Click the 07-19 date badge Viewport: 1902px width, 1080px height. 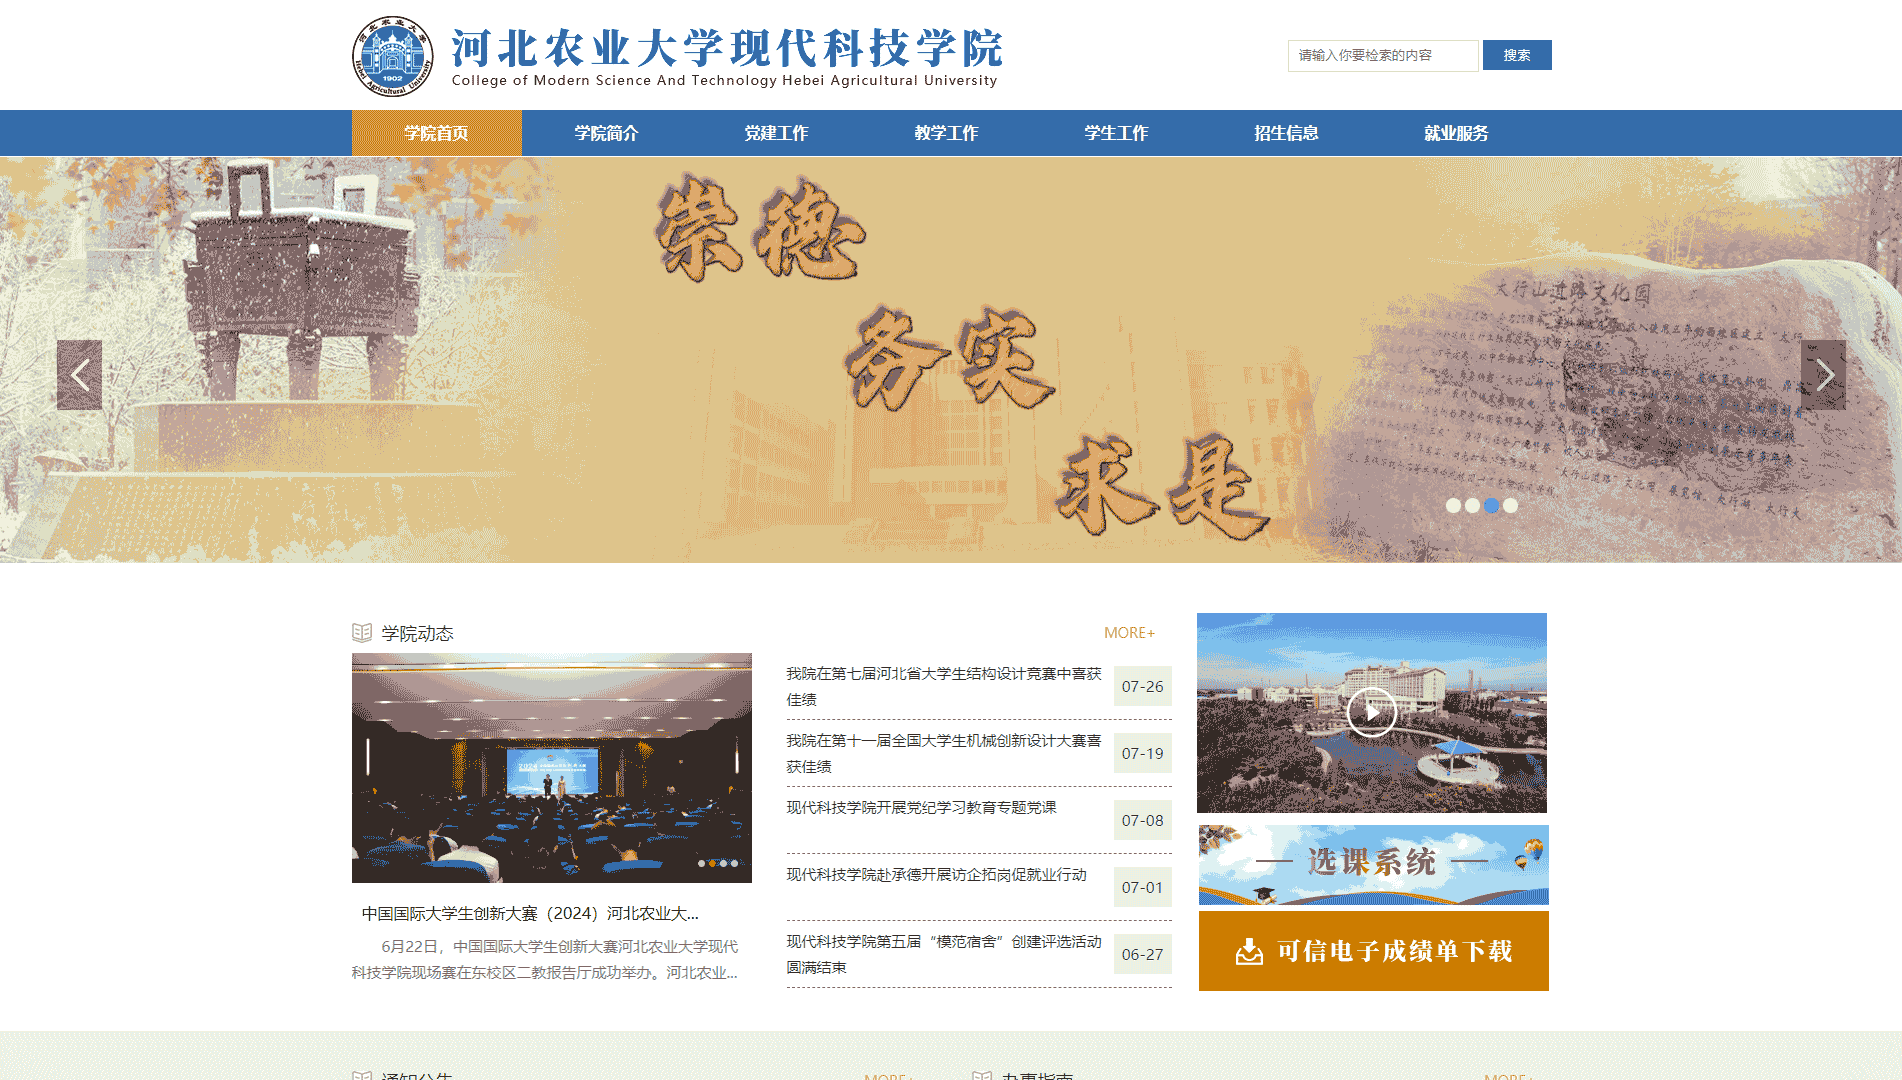click(1142, 753)
